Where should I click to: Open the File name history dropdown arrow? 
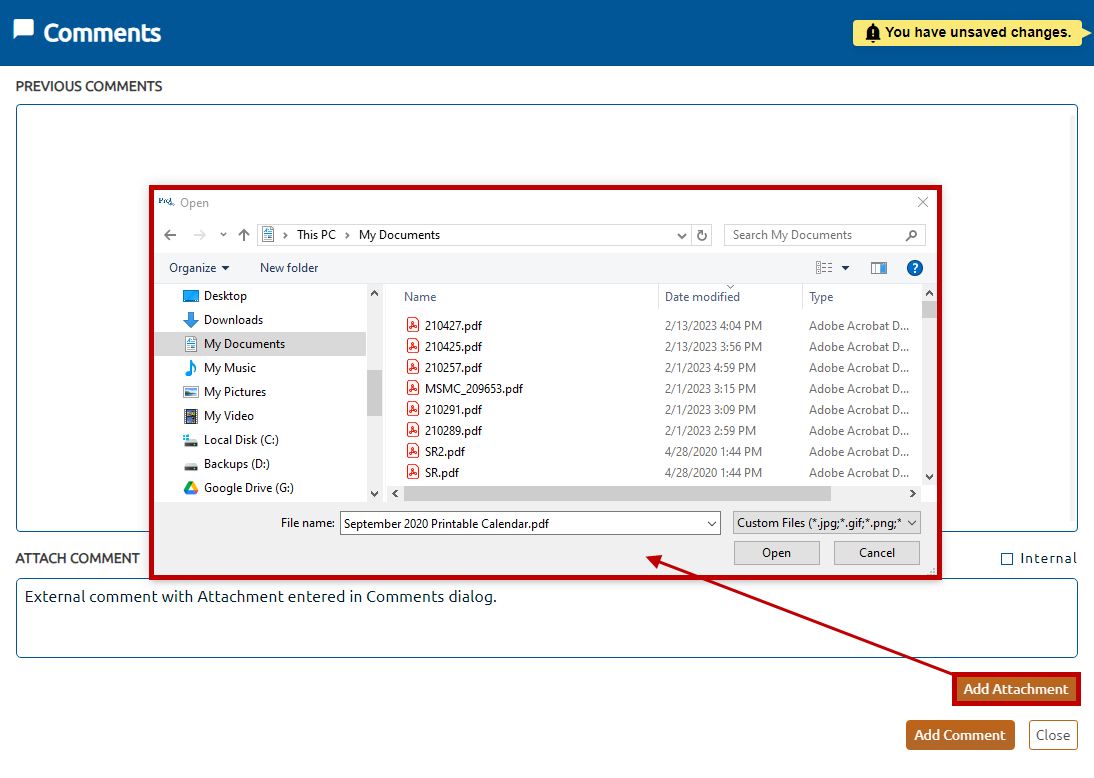pos(712,523)
